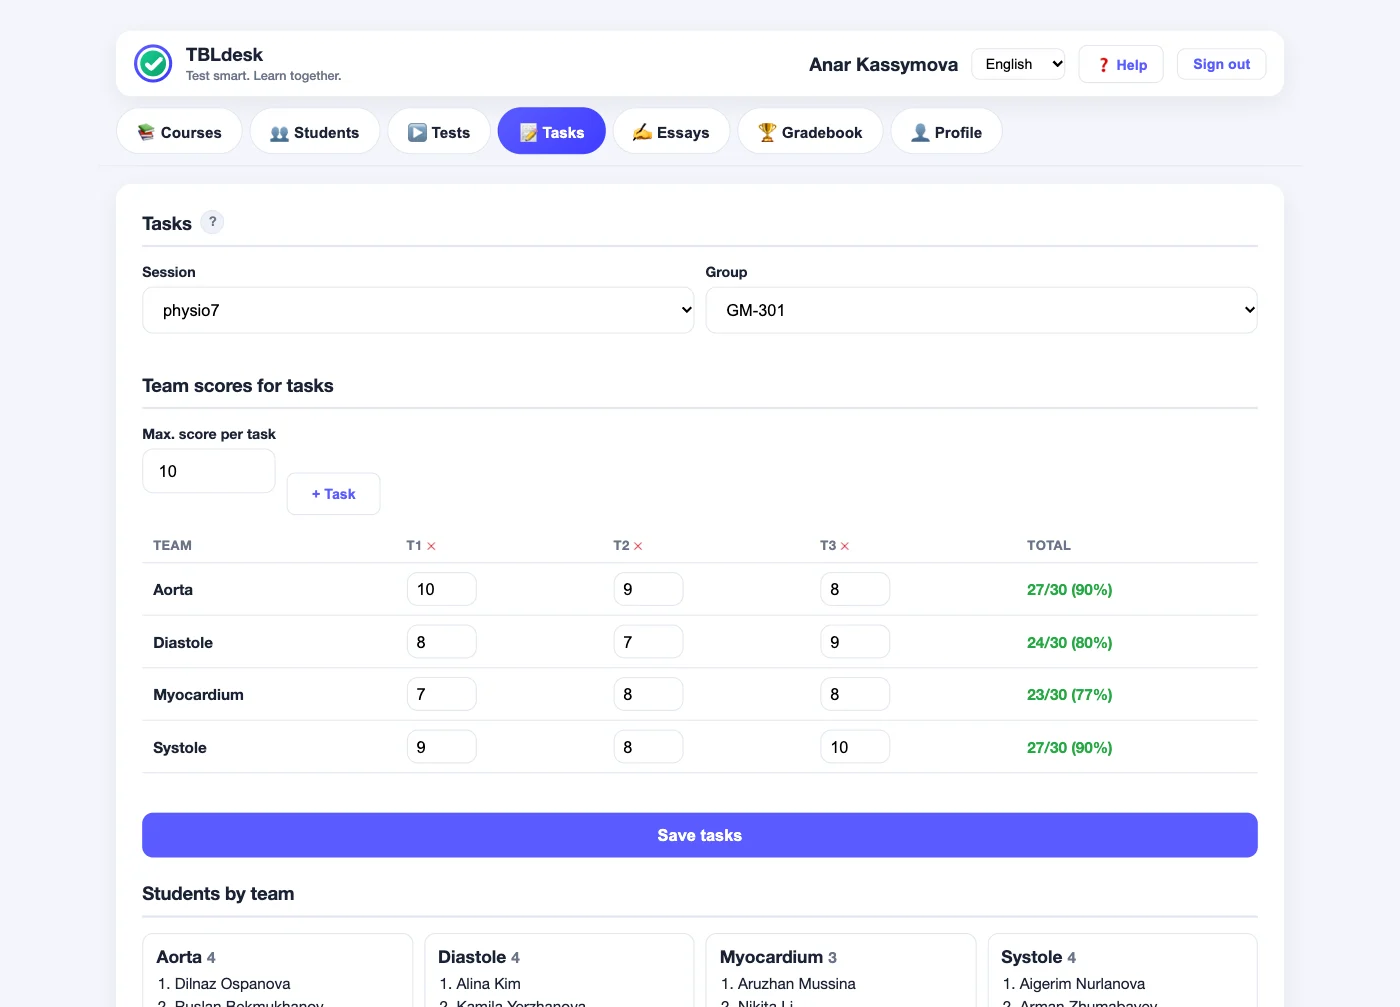This screenshot has width=1400, height=1007.
Task: Click the Max. score per task field
Action: 209,471
